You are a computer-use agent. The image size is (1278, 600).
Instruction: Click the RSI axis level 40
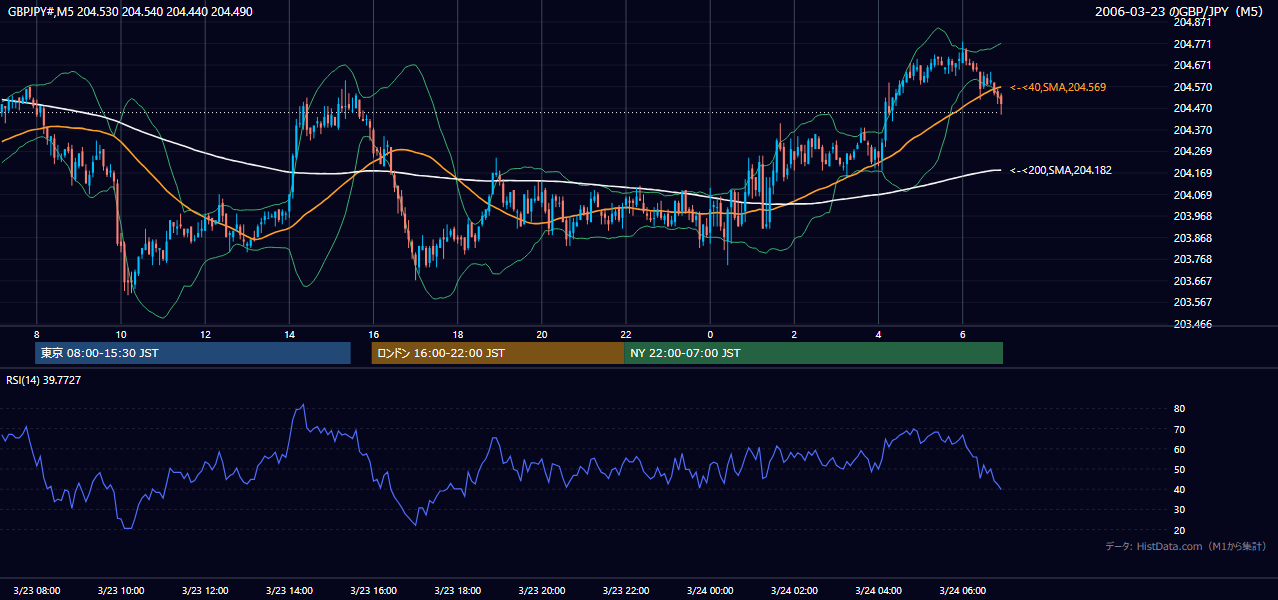pyautogui.click(x=1179, y=489)
